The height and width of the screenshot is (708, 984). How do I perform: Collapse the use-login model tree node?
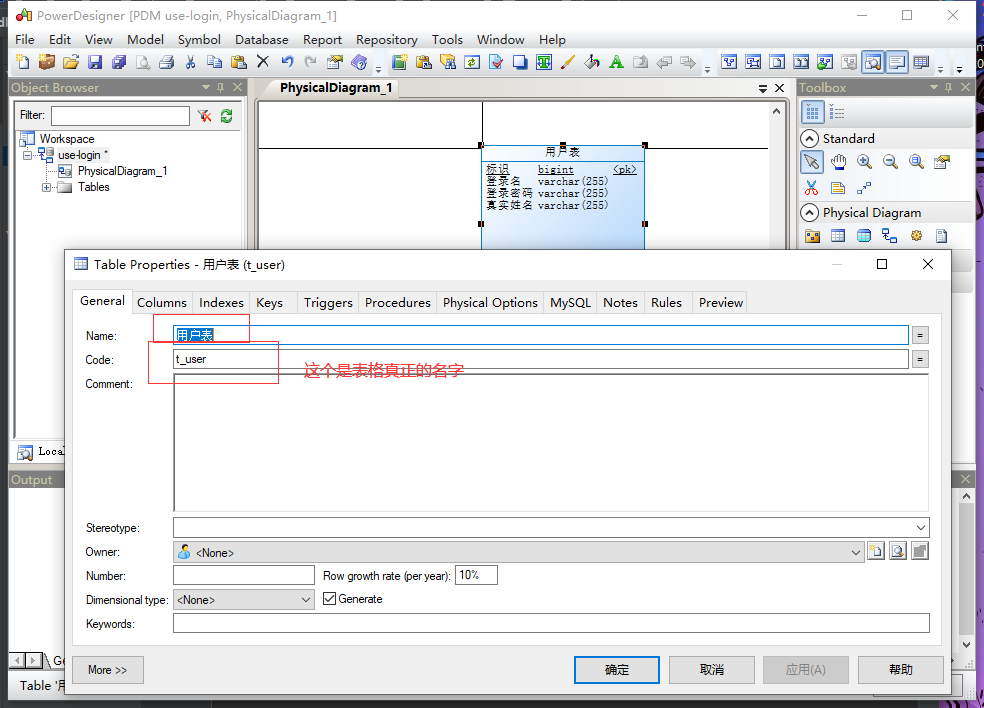click(x=27, y=154)
